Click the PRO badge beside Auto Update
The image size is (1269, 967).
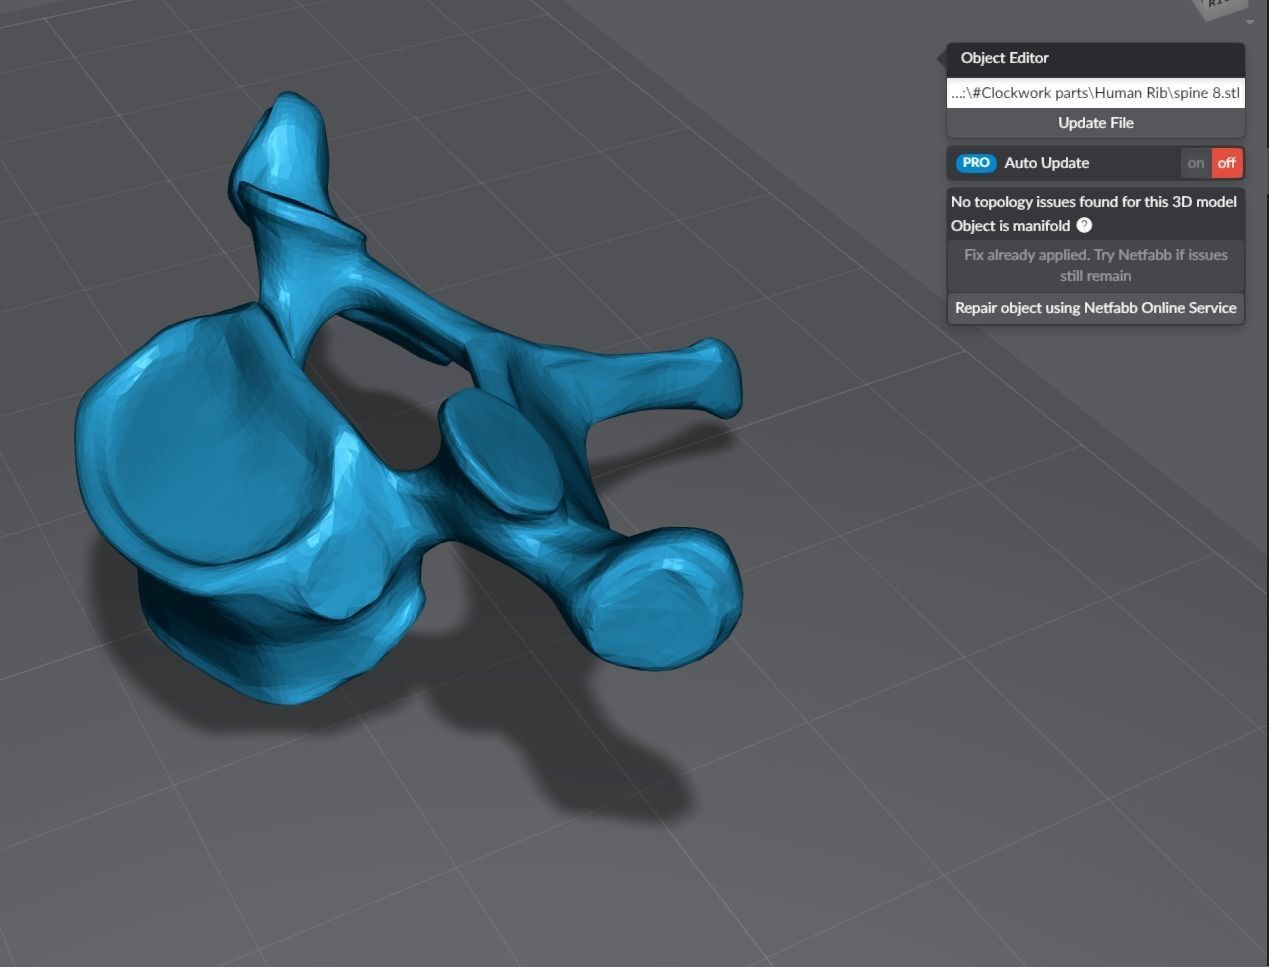tap(975, 163)
